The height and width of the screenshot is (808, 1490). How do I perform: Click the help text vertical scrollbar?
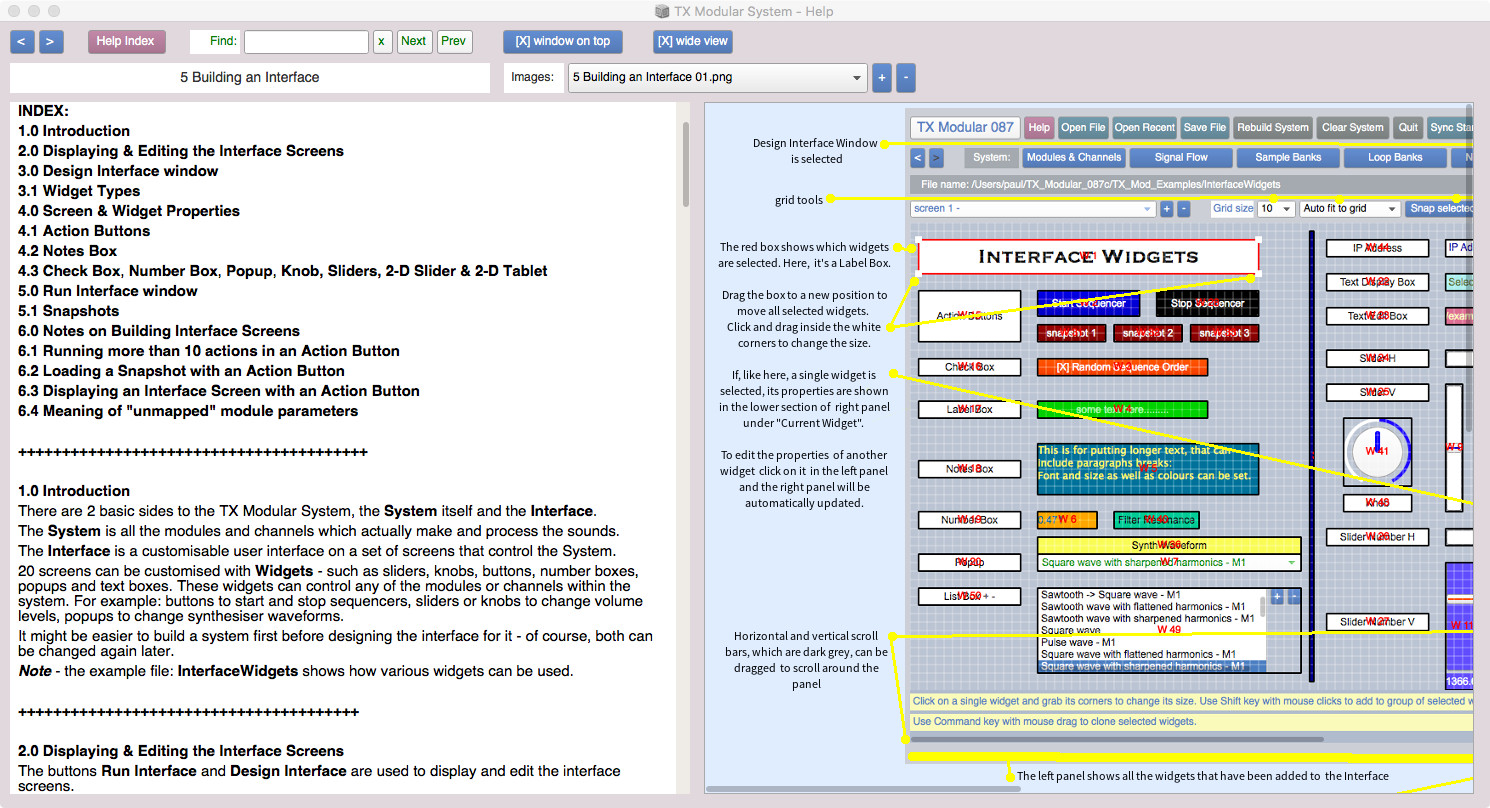coord(685,165)
